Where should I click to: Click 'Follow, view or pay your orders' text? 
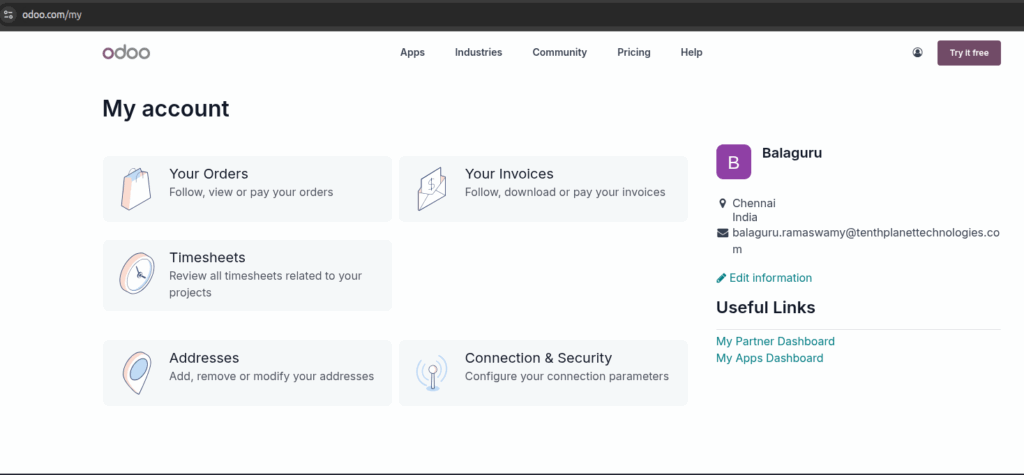click(251, 193)
